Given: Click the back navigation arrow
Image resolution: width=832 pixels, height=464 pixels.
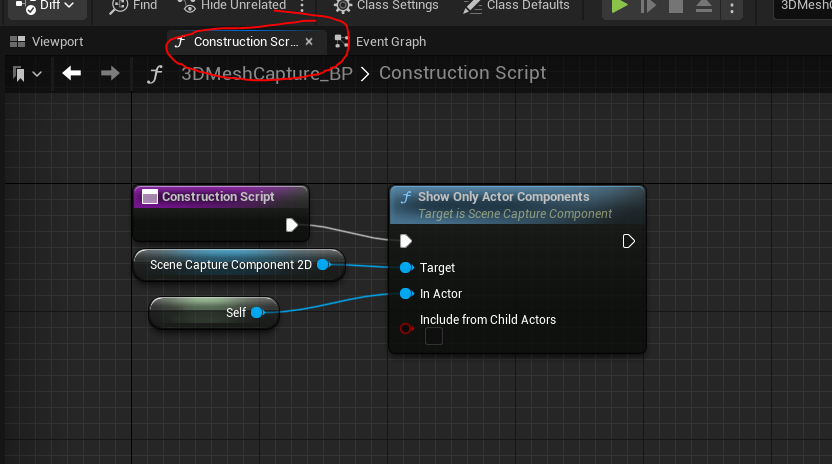Looking at the screenshot, I should point(72,73).
